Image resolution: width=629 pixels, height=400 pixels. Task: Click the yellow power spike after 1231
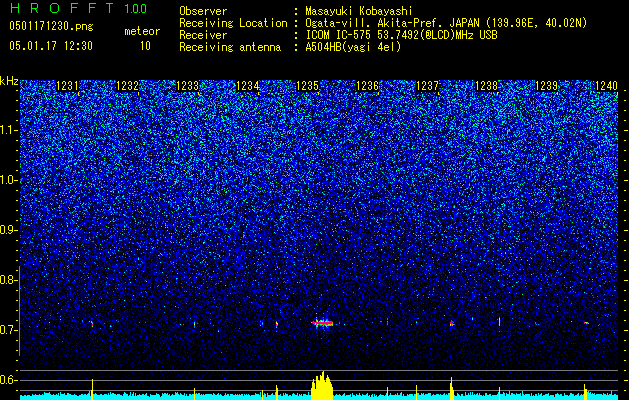click(x=92, y=389)
